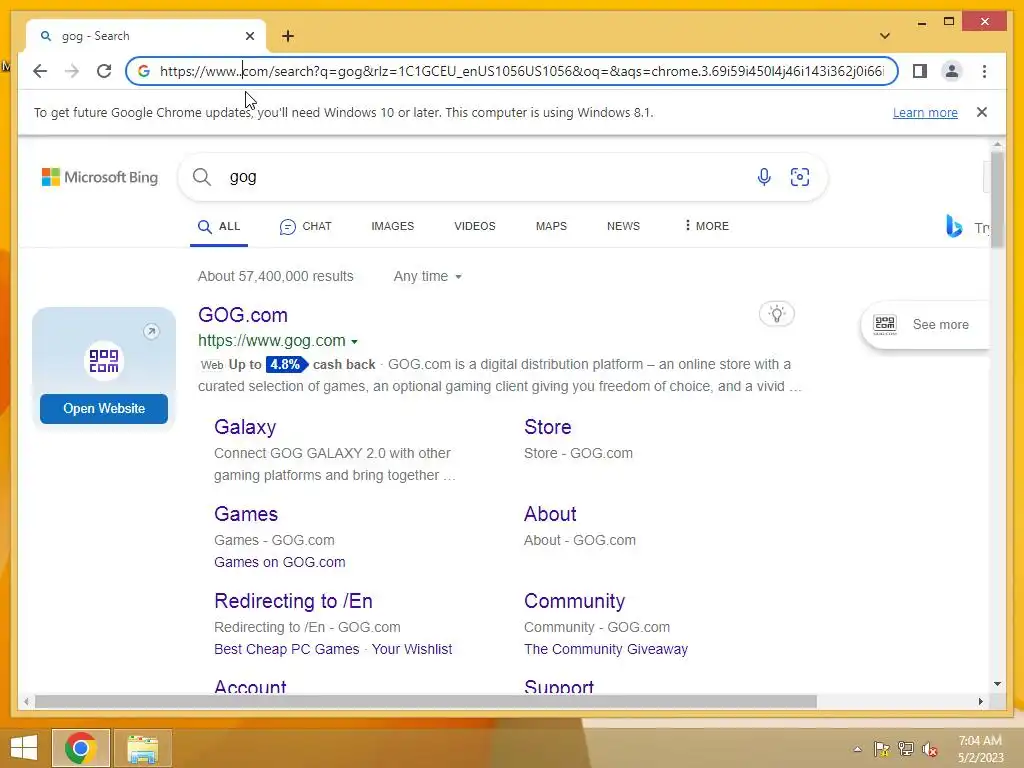Follow the Learn more link
Viewport: 1024px width, 768px height.
[x=925, y=112]
